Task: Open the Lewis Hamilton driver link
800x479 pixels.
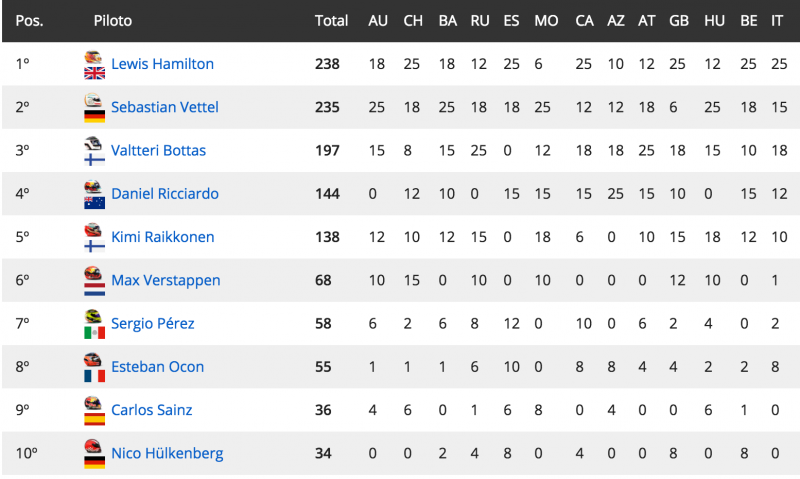Action: (x=162, y=64)
